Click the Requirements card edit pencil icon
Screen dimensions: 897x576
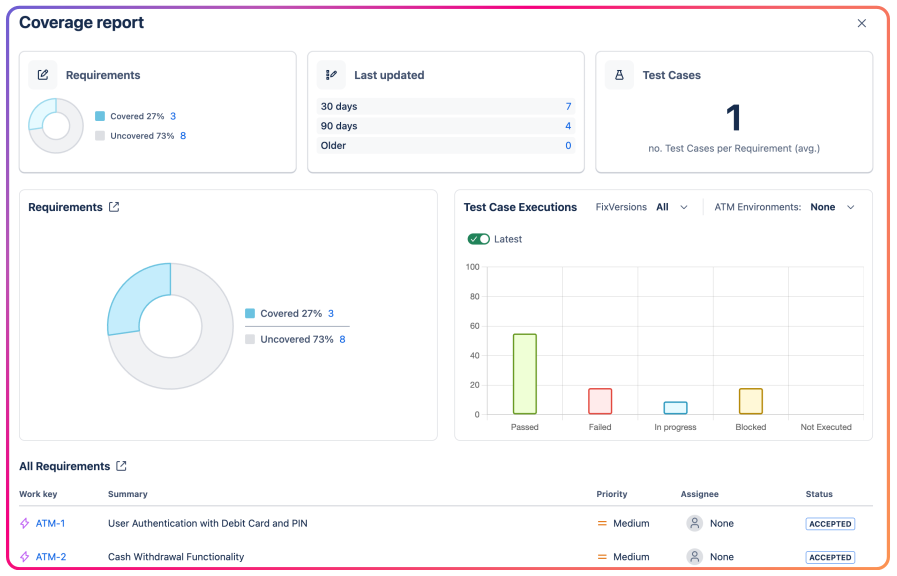coord(42,75)
